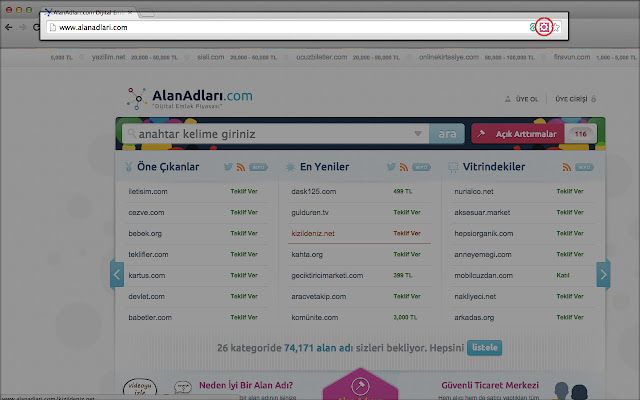
Task: Click the pink hexagon gavel icon
Action: (x=360, y=385)
